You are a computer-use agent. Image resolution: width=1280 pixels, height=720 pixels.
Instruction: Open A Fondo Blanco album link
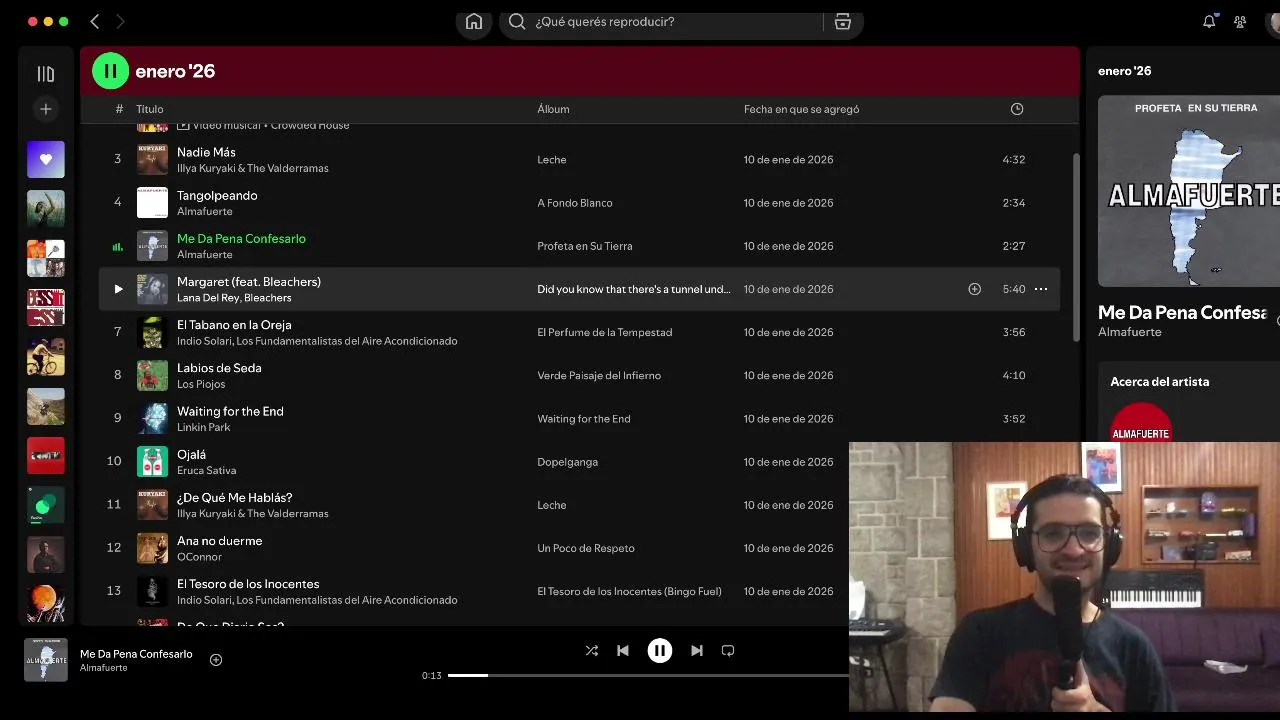coord(575,203)
